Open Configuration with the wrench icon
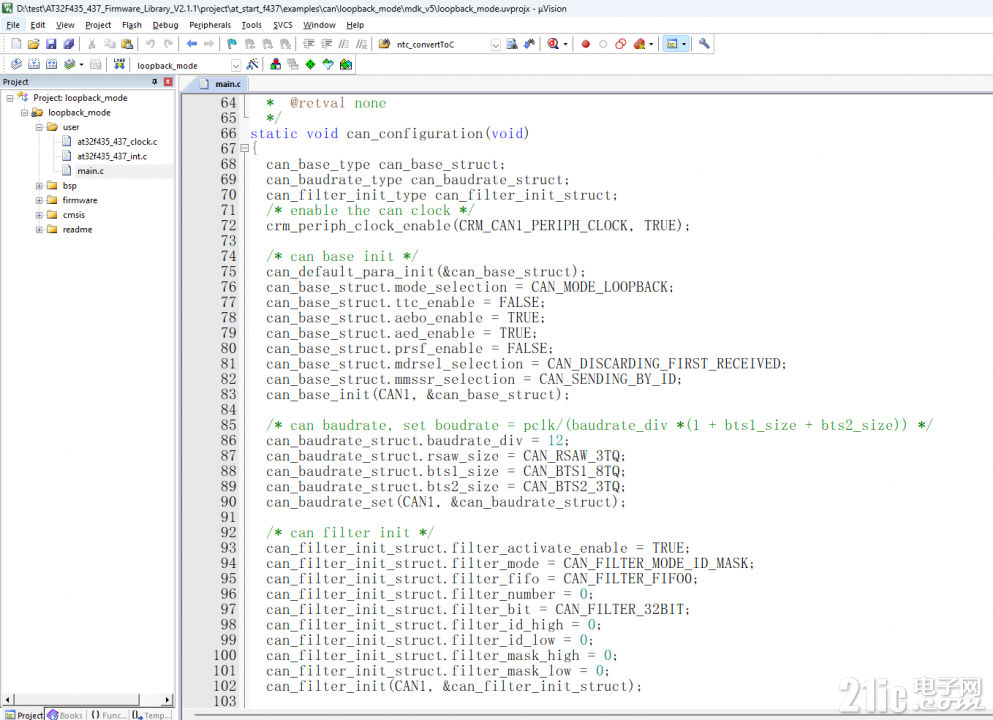Screen dimensions: 993x720 pyautogui.click(x=704, y=44)
